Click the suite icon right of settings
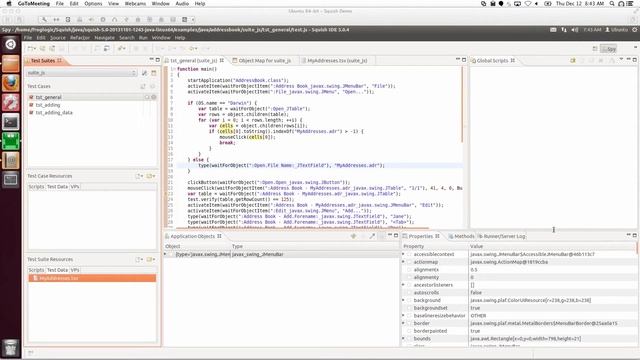The image size is (640, 360). pos(153,73)
